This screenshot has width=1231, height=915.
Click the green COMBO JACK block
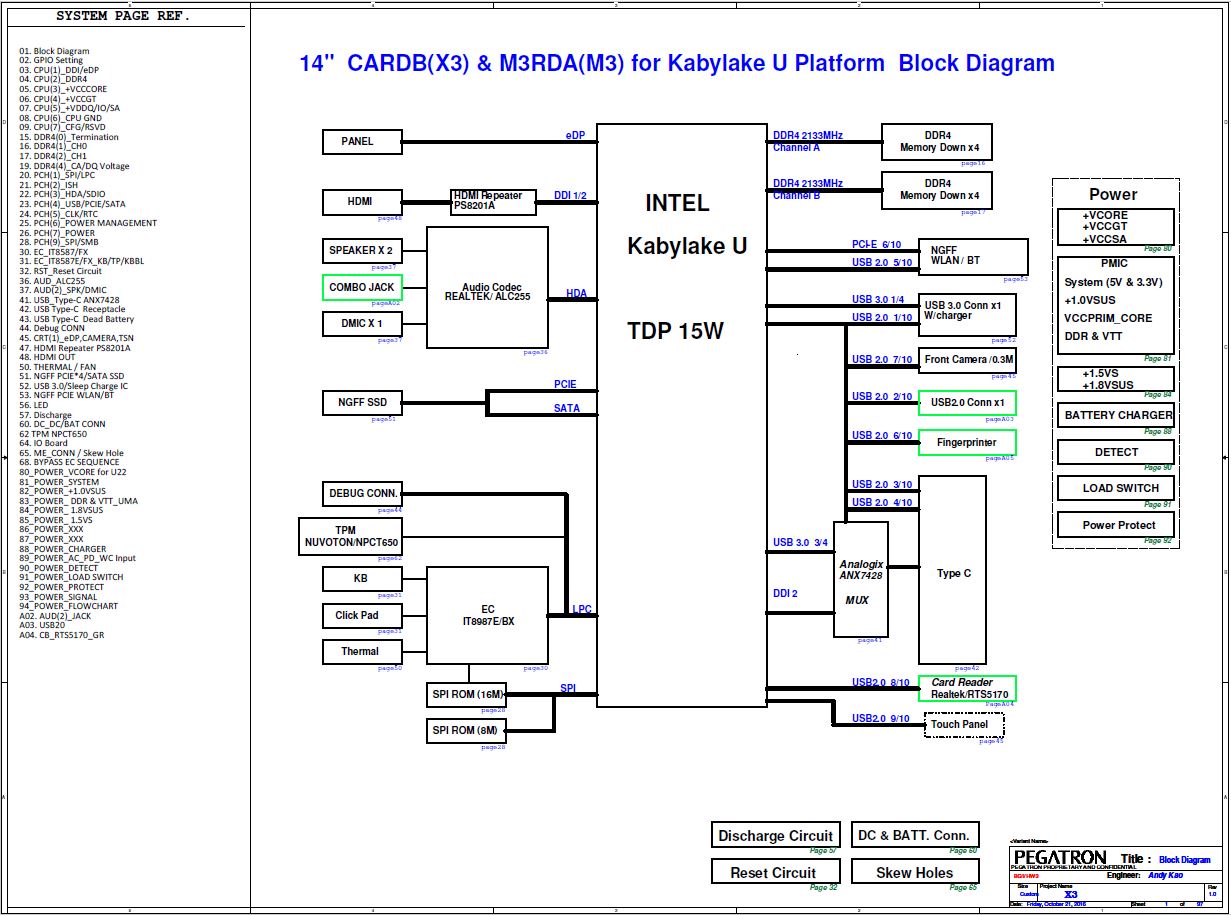coord(362,287)
